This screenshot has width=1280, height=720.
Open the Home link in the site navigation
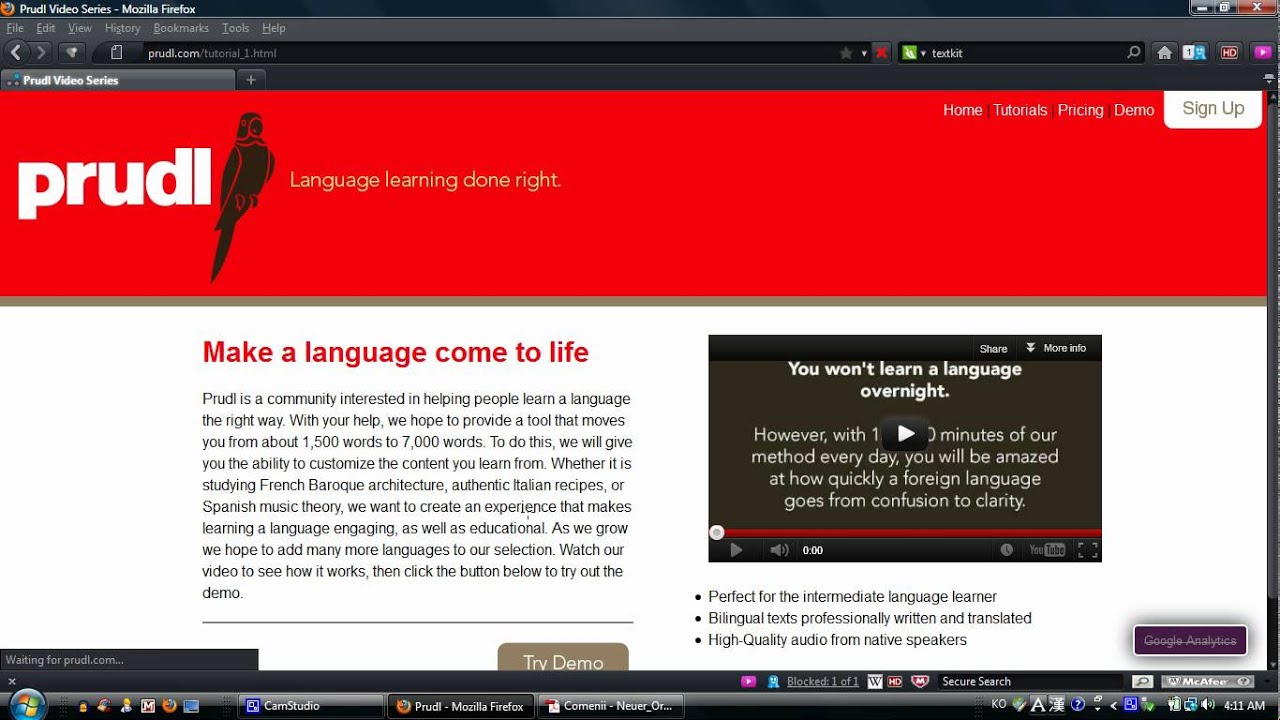[x=962, y=110]
